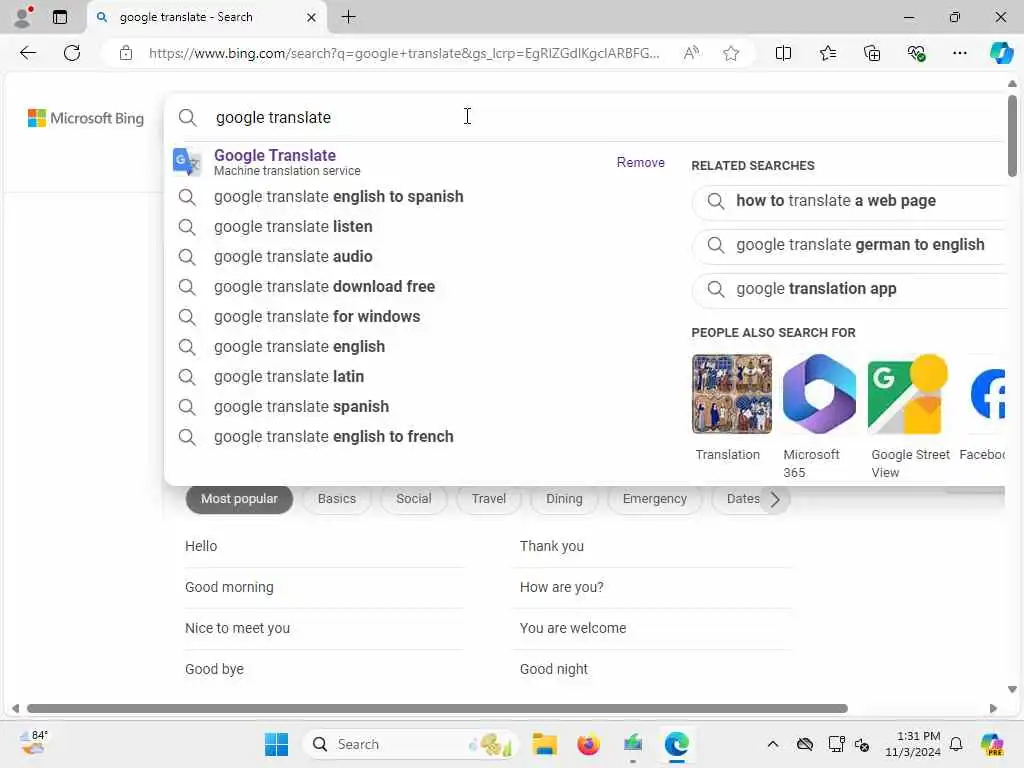
Task: Click the address bar URL
Action: point(404,53)
